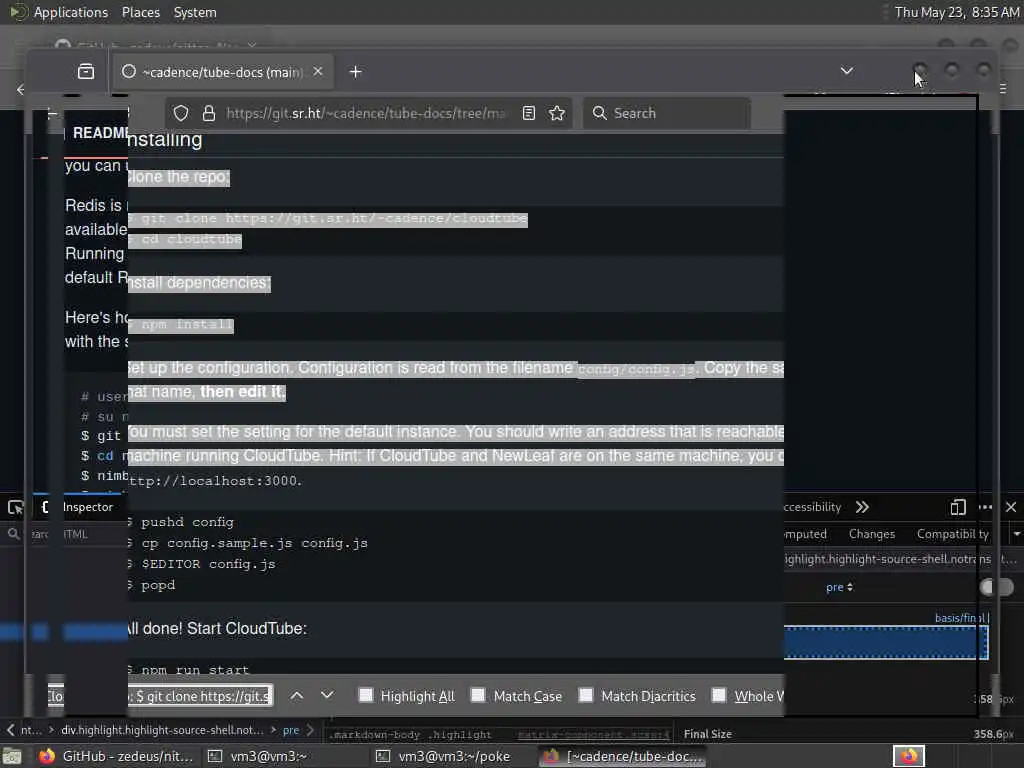Enable the Match Case checkbox
The image size is (1024, 768).
point(478,696)
